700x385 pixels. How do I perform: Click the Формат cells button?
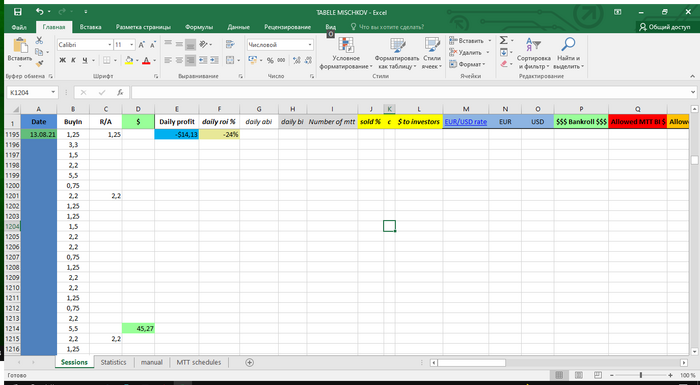467,64
